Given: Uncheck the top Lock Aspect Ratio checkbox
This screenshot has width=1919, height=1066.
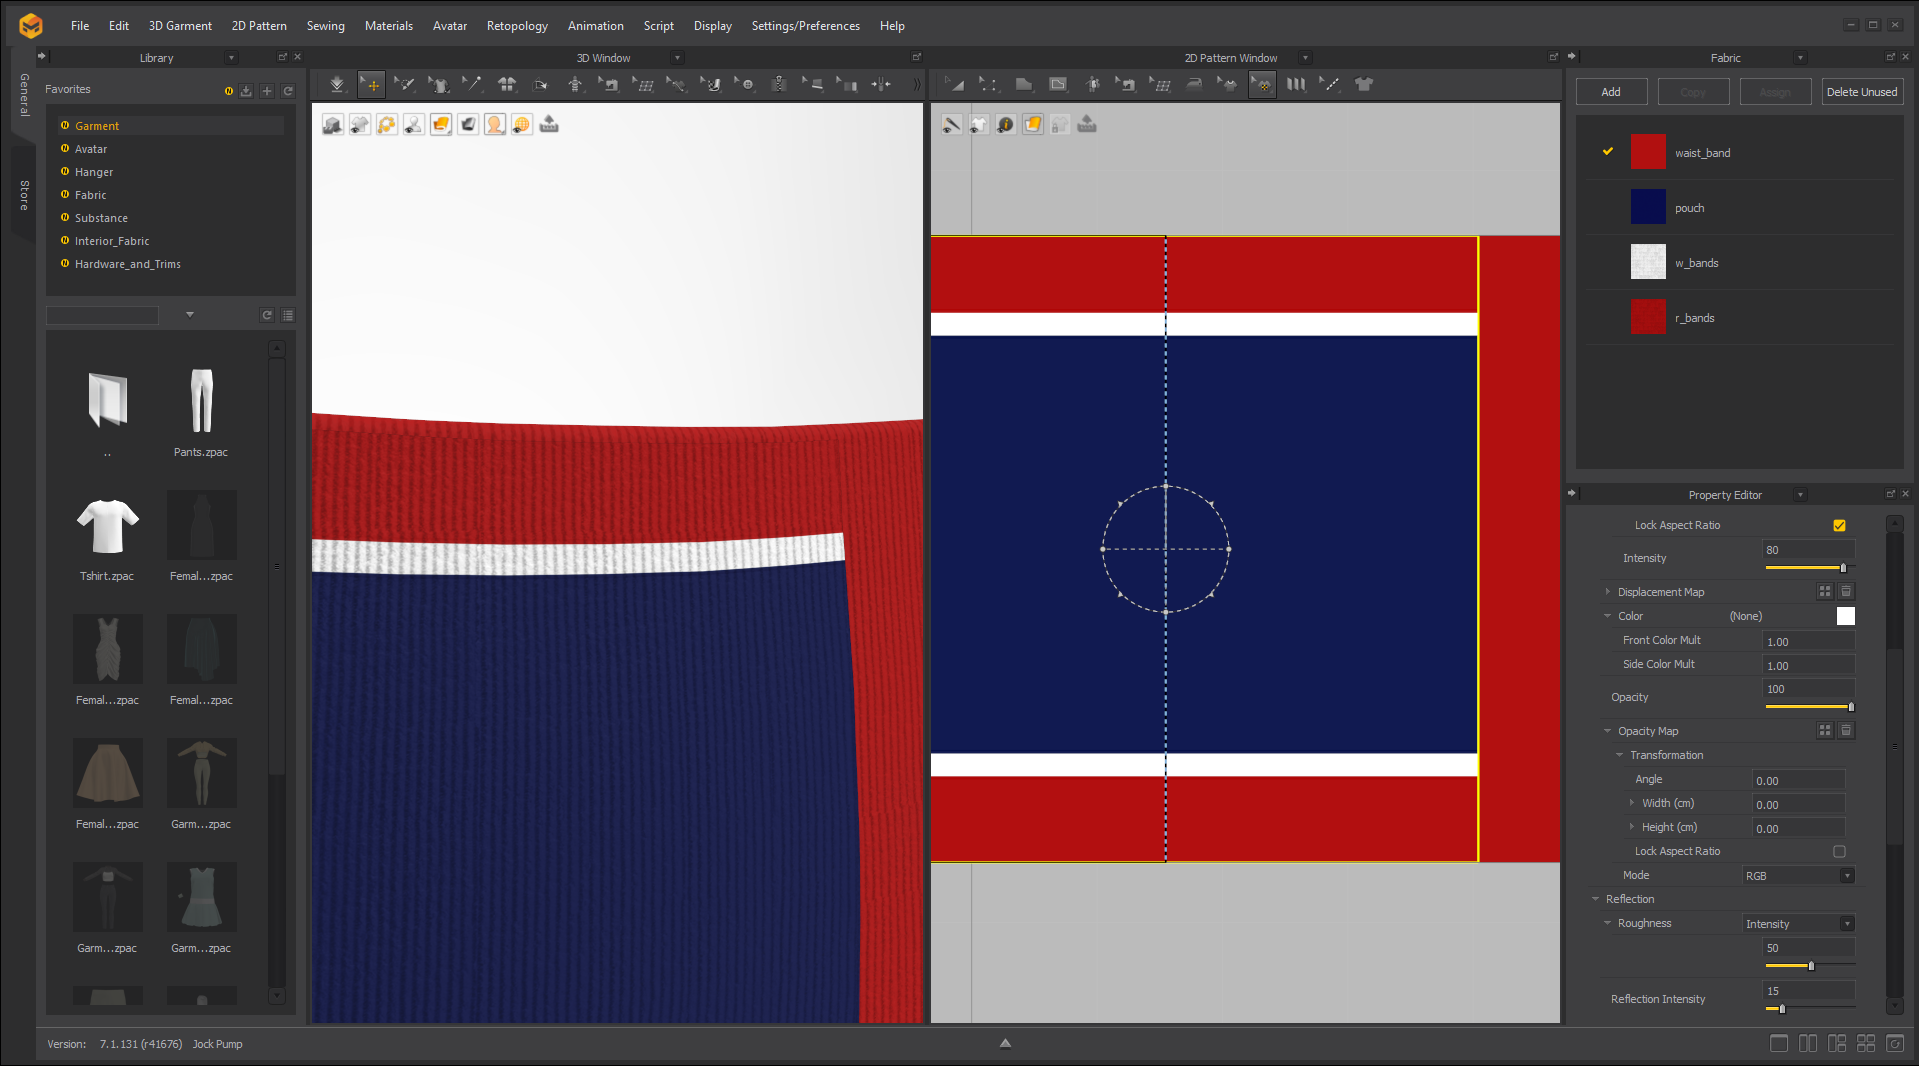Looking at the screenshot, I should (x=1839, y=525).
